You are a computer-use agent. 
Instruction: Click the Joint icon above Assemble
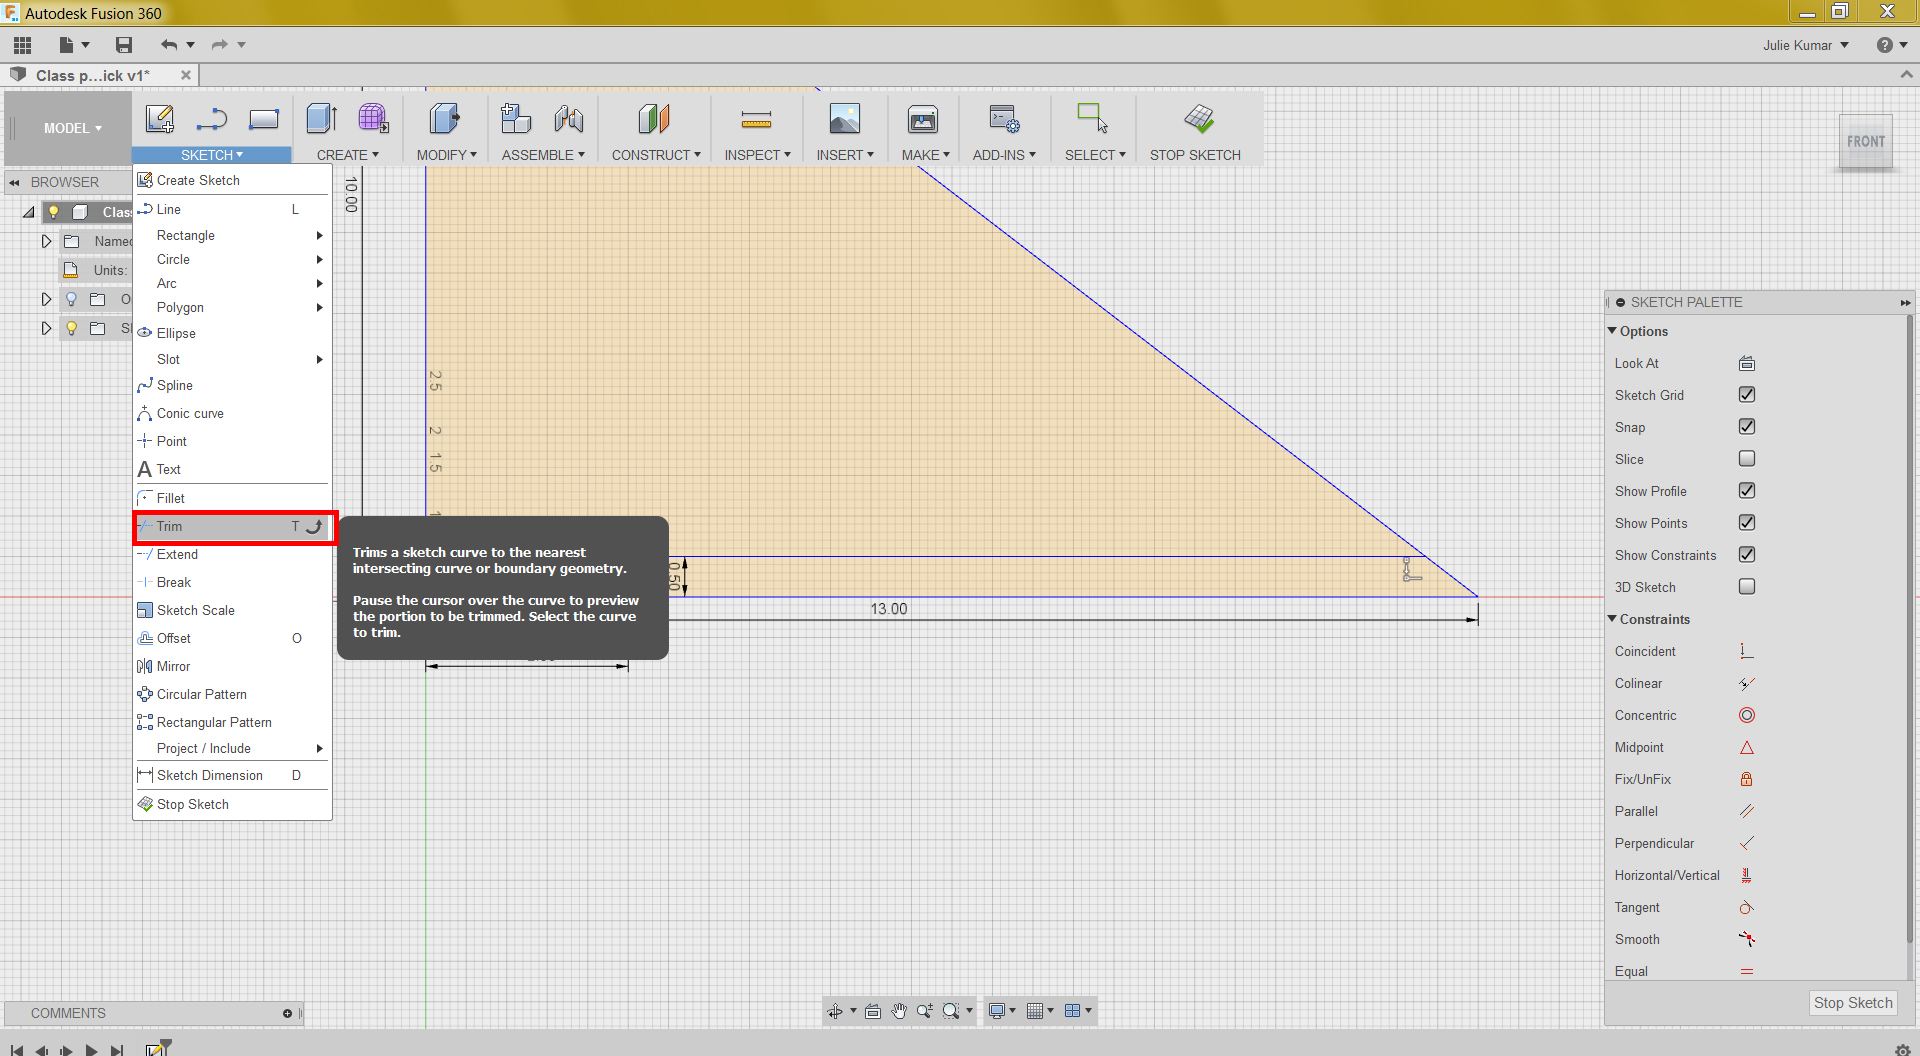569,119
